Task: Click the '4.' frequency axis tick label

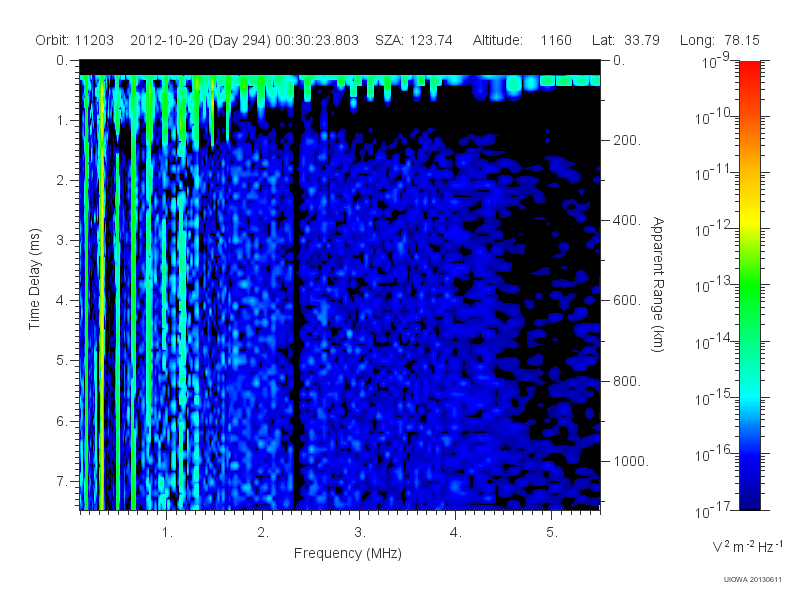Action: 456,533
